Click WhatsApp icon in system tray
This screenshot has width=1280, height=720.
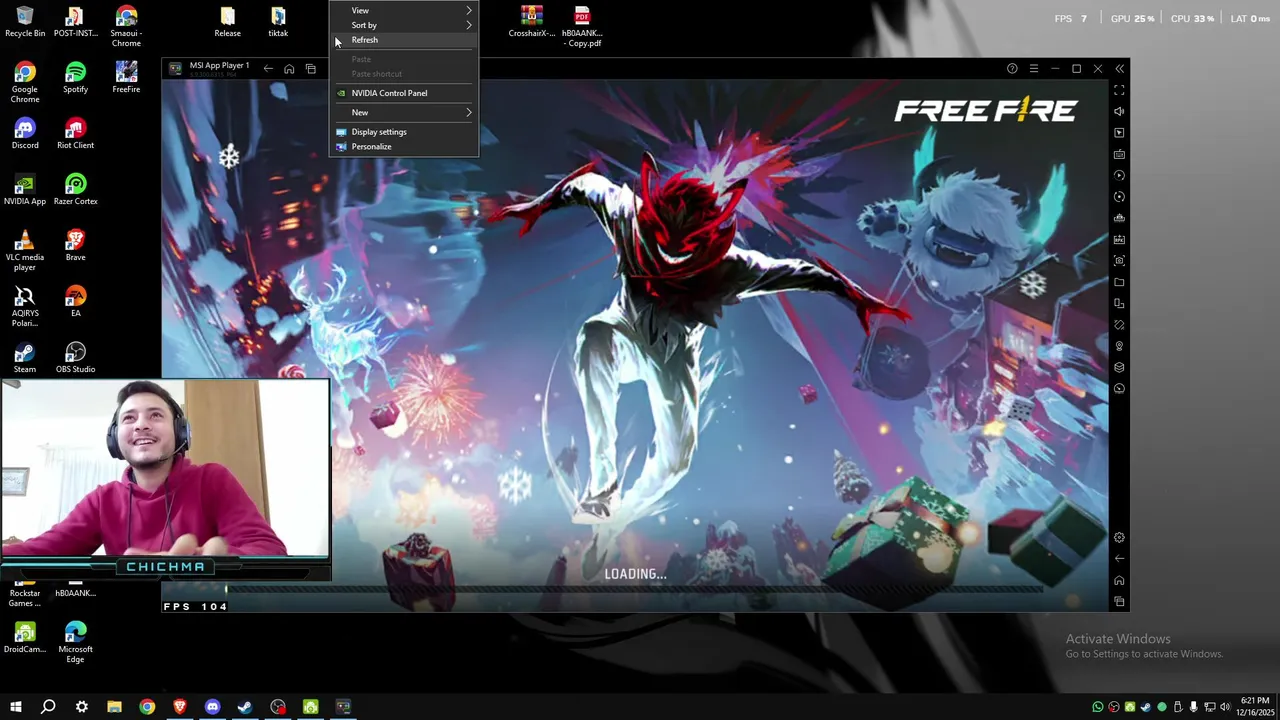(x=1098, y=707)
